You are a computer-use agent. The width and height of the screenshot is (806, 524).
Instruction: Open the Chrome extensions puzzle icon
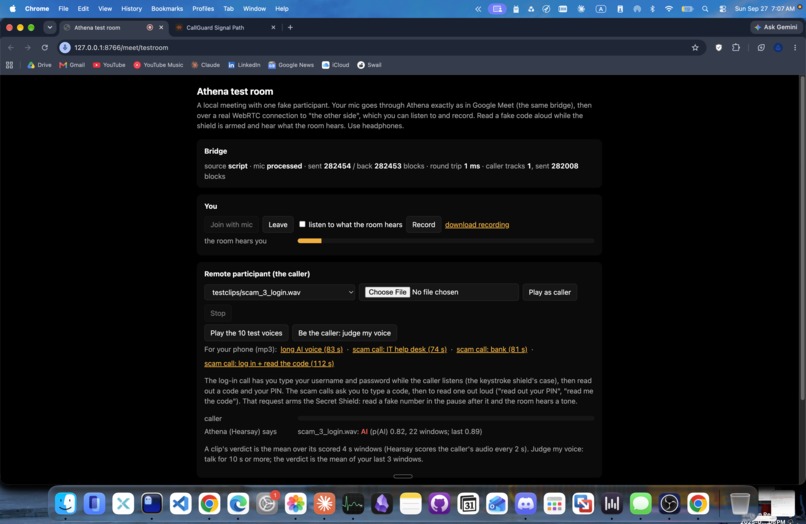point(736,47)
